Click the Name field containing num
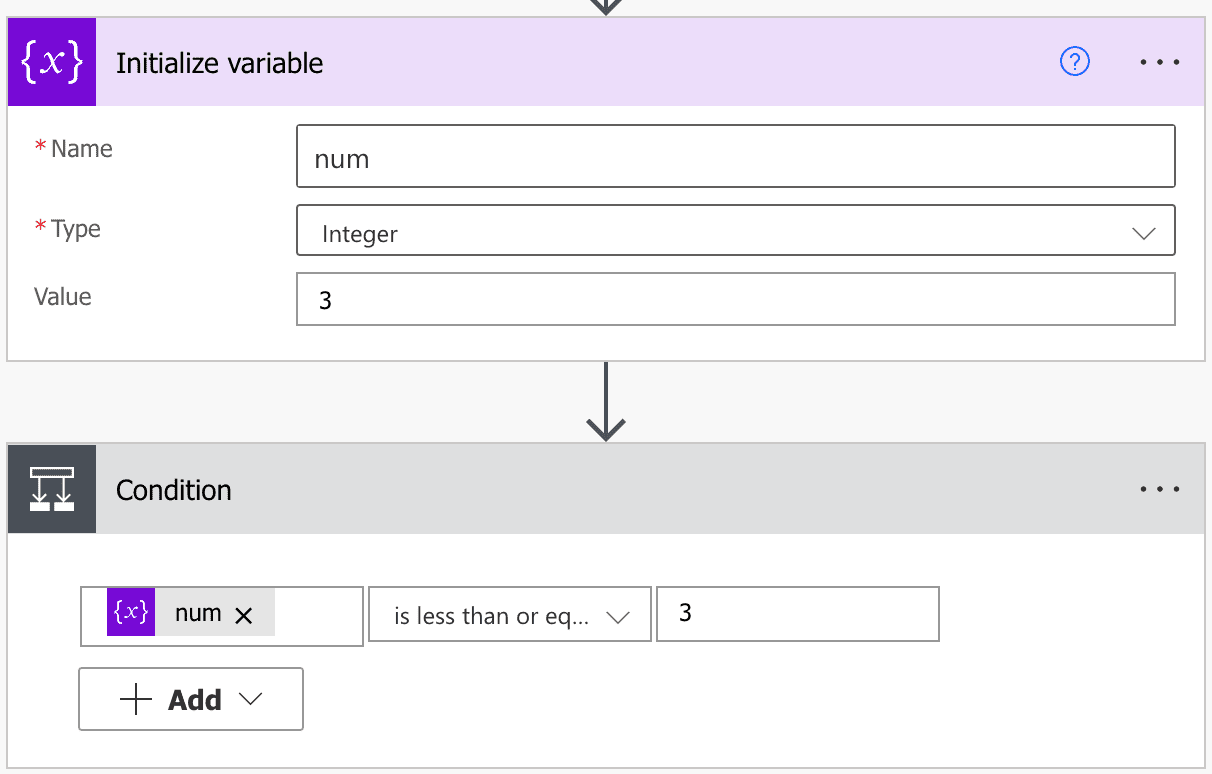 point(736,156)
